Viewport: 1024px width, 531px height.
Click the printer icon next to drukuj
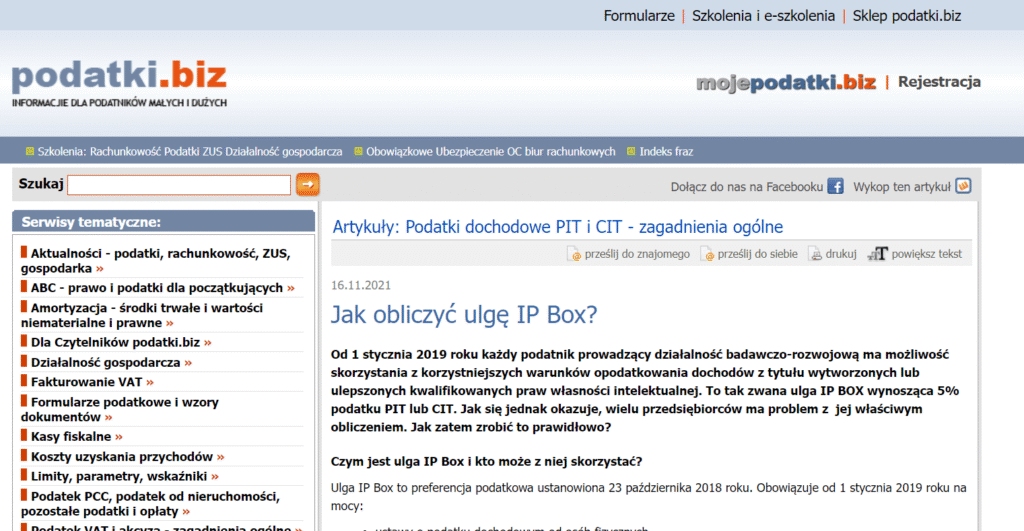coord(815,255)
